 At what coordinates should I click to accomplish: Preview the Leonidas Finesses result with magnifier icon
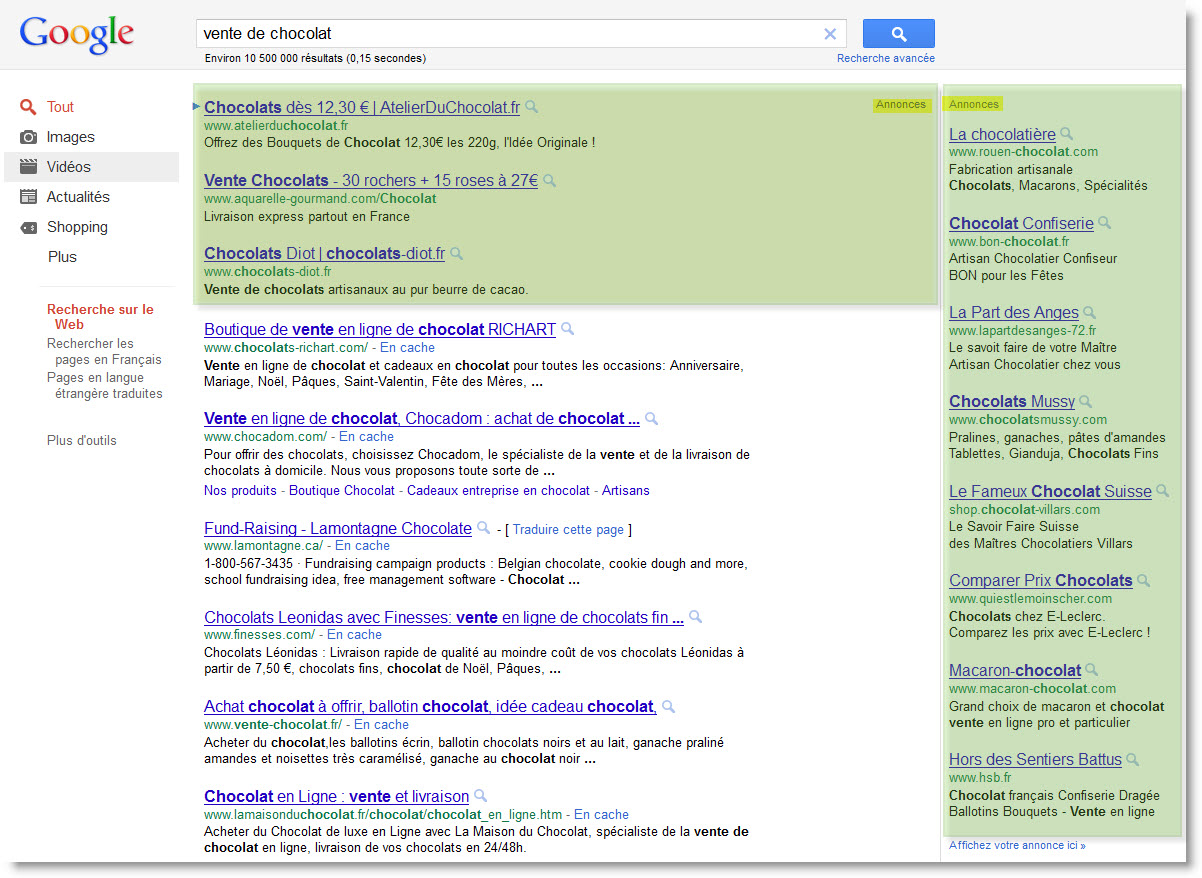(696, 617)
